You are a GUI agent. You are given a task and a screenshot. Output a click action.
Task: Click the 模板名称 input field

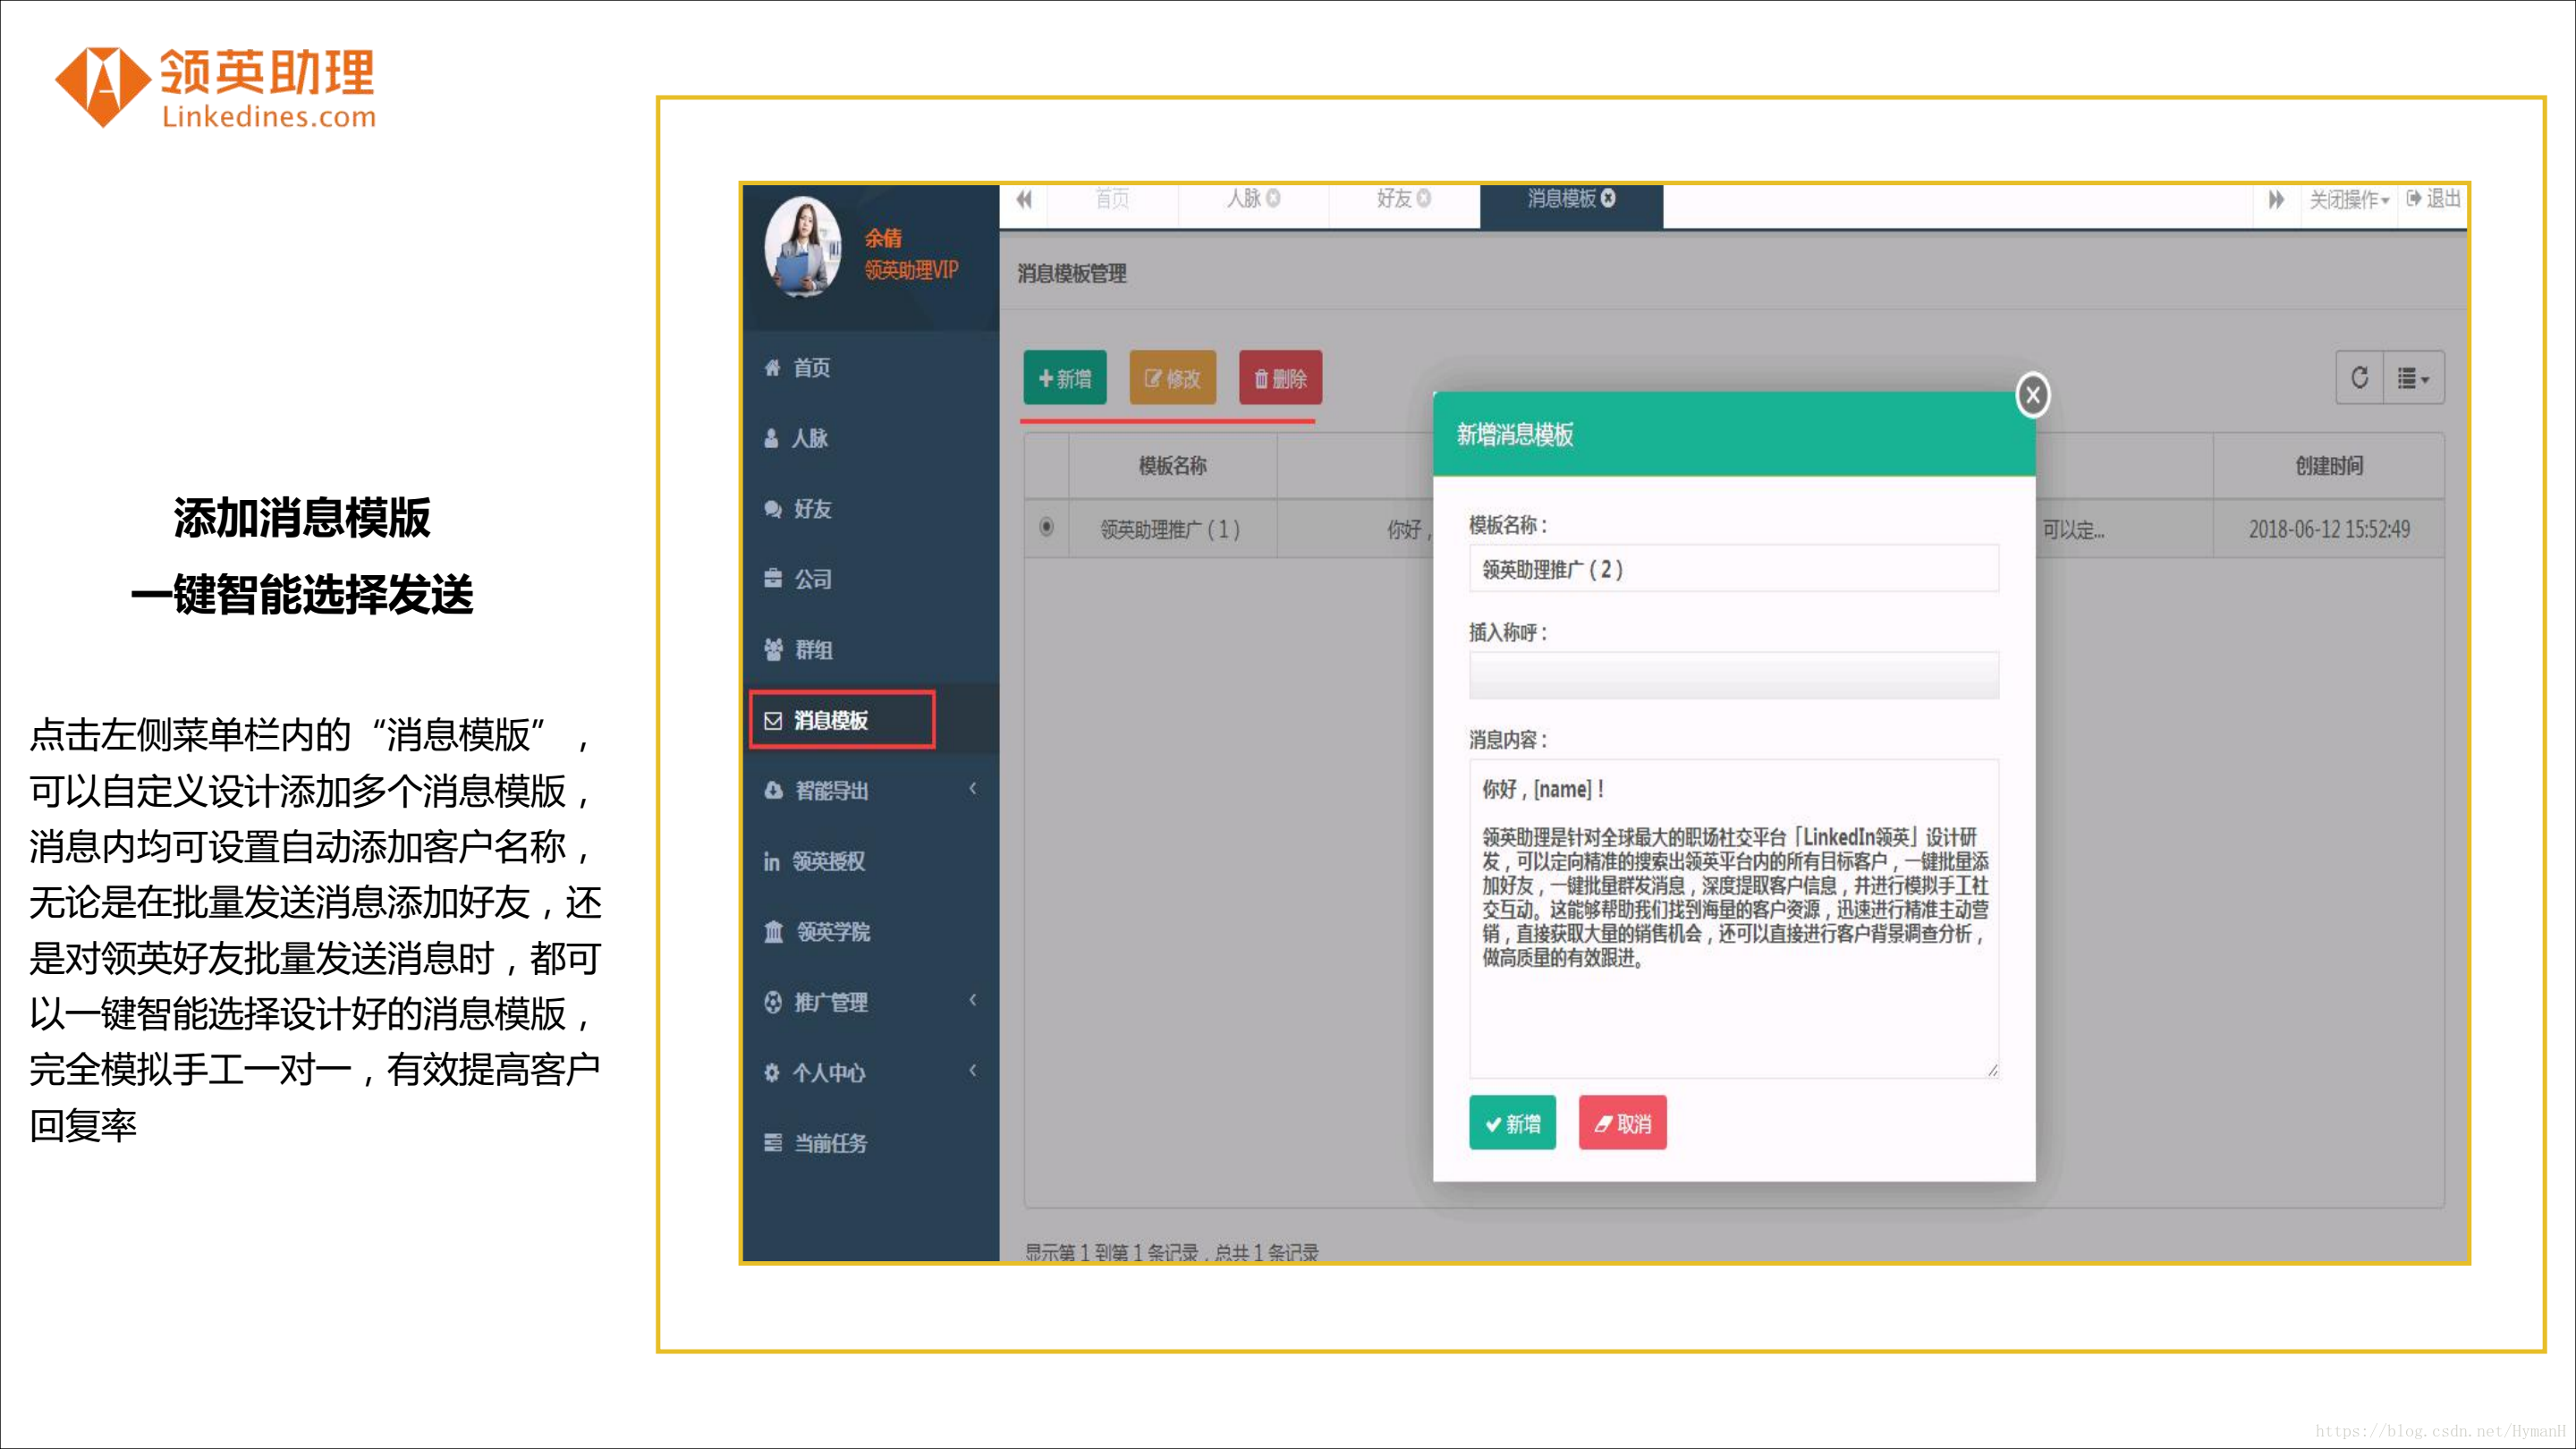pos(1734,569)
